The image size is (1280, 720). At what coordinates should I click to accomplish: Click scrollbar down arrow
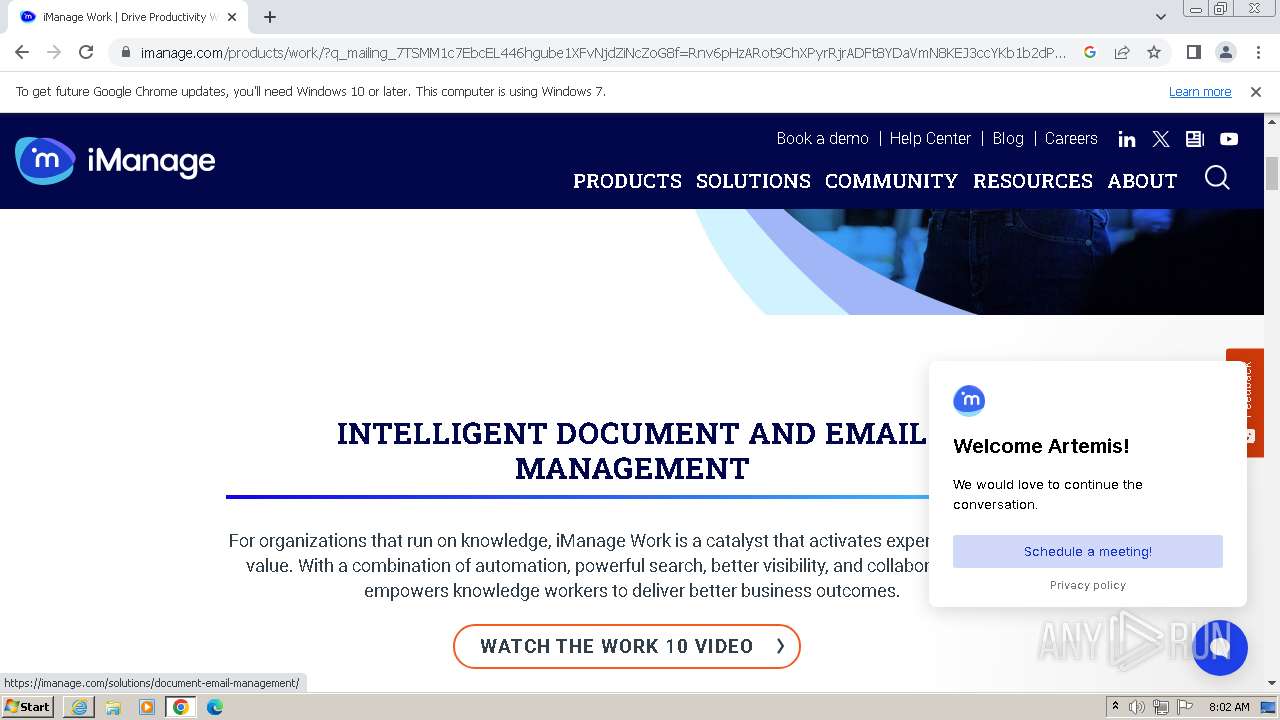(1272, 683)
